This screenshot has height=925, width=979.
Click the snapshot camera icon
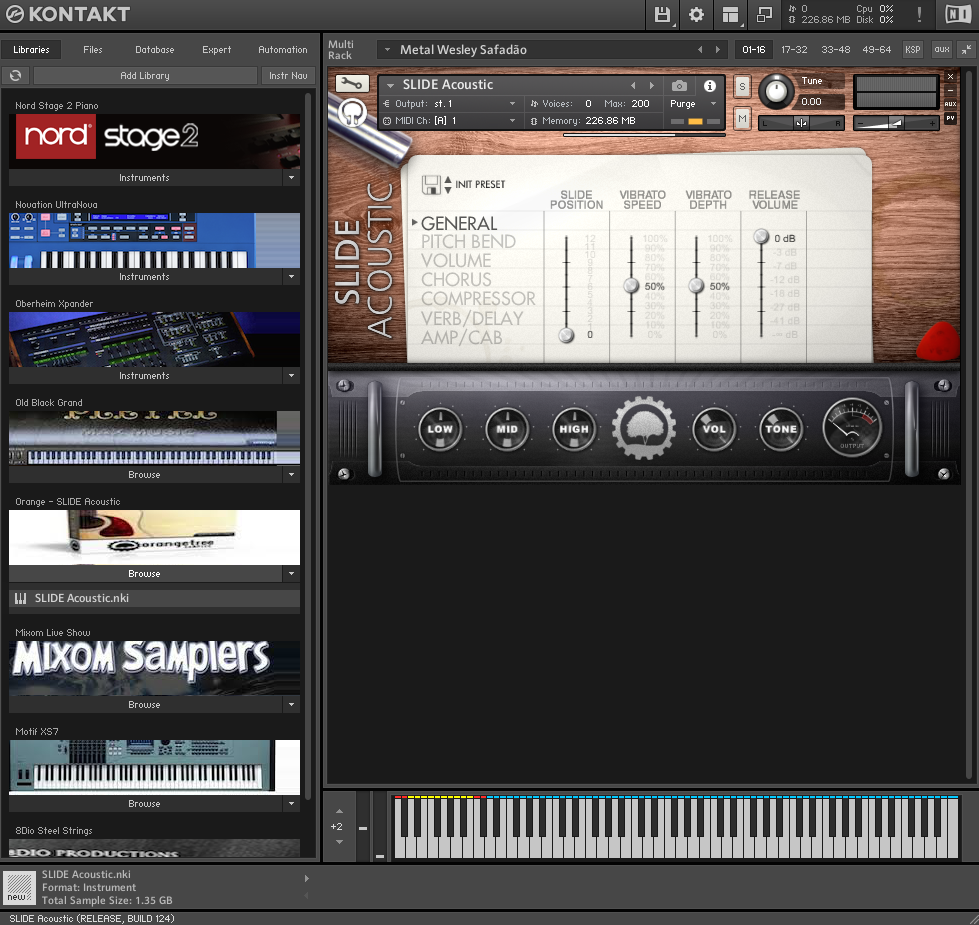679,86
